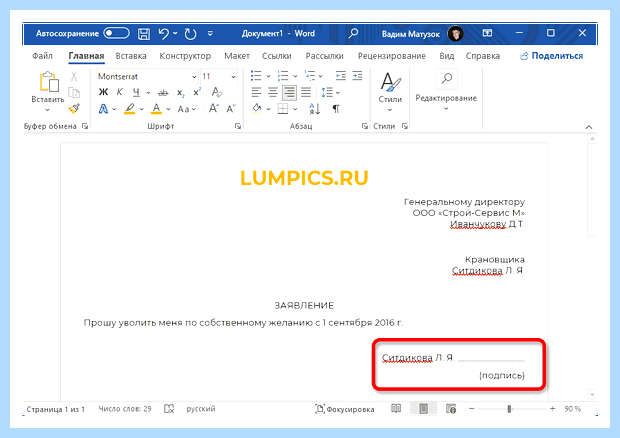Click the Numbering list icon
This screenshot has height=438, width=620.
283,76
